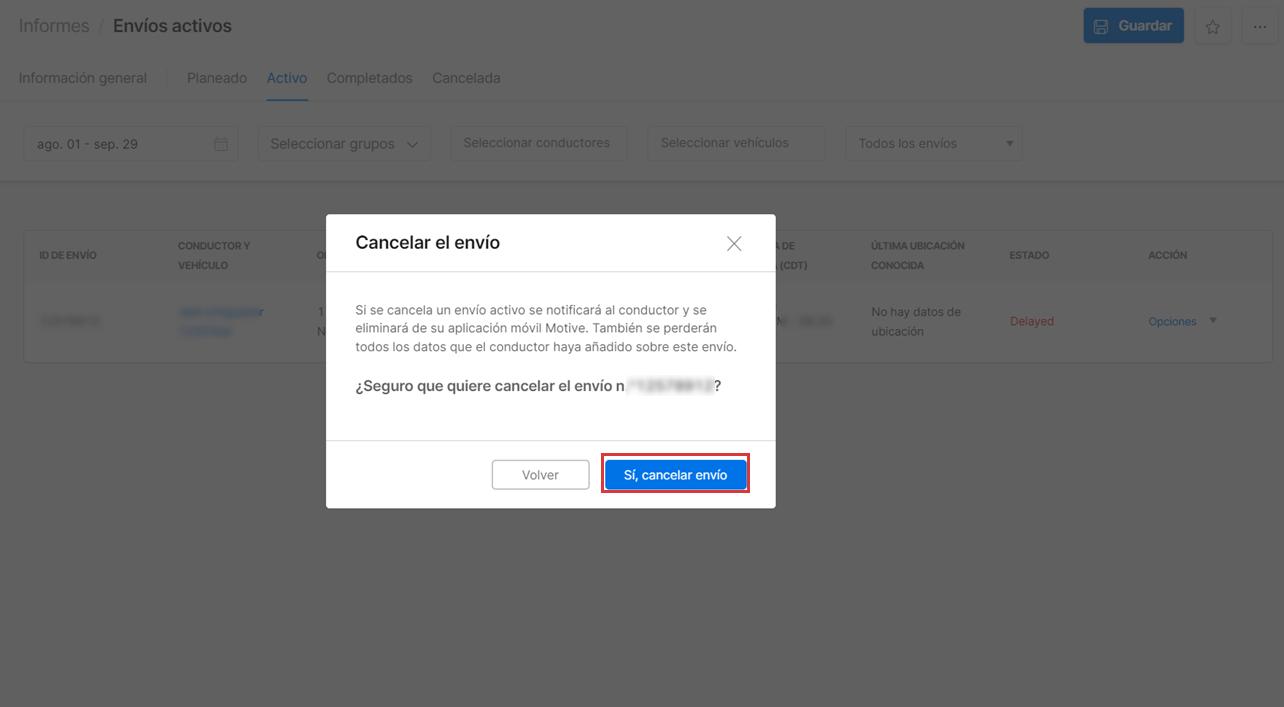Click the ID DE ENVÍO column header
The image size is (1284, 707).
pos(68,255)
